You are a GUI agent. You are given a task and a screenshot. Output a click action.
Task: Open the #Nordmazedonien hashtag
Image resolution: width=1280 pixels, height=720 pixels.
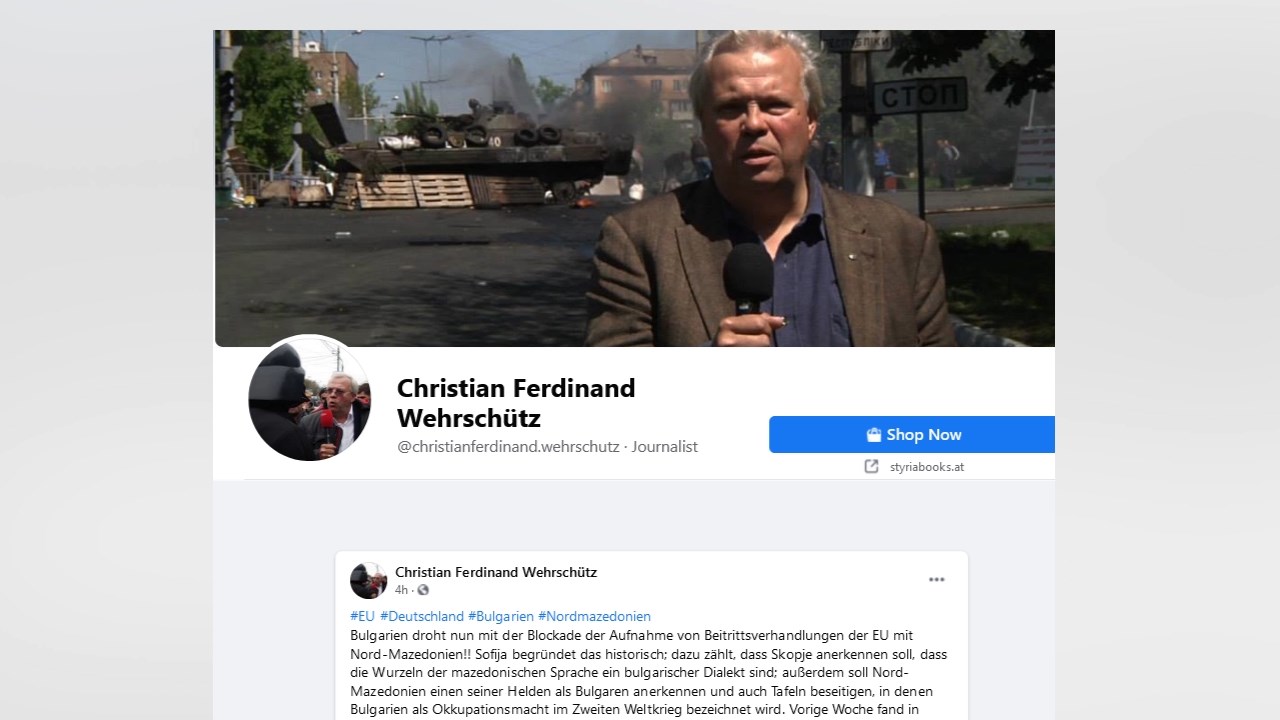coord(594,616)
